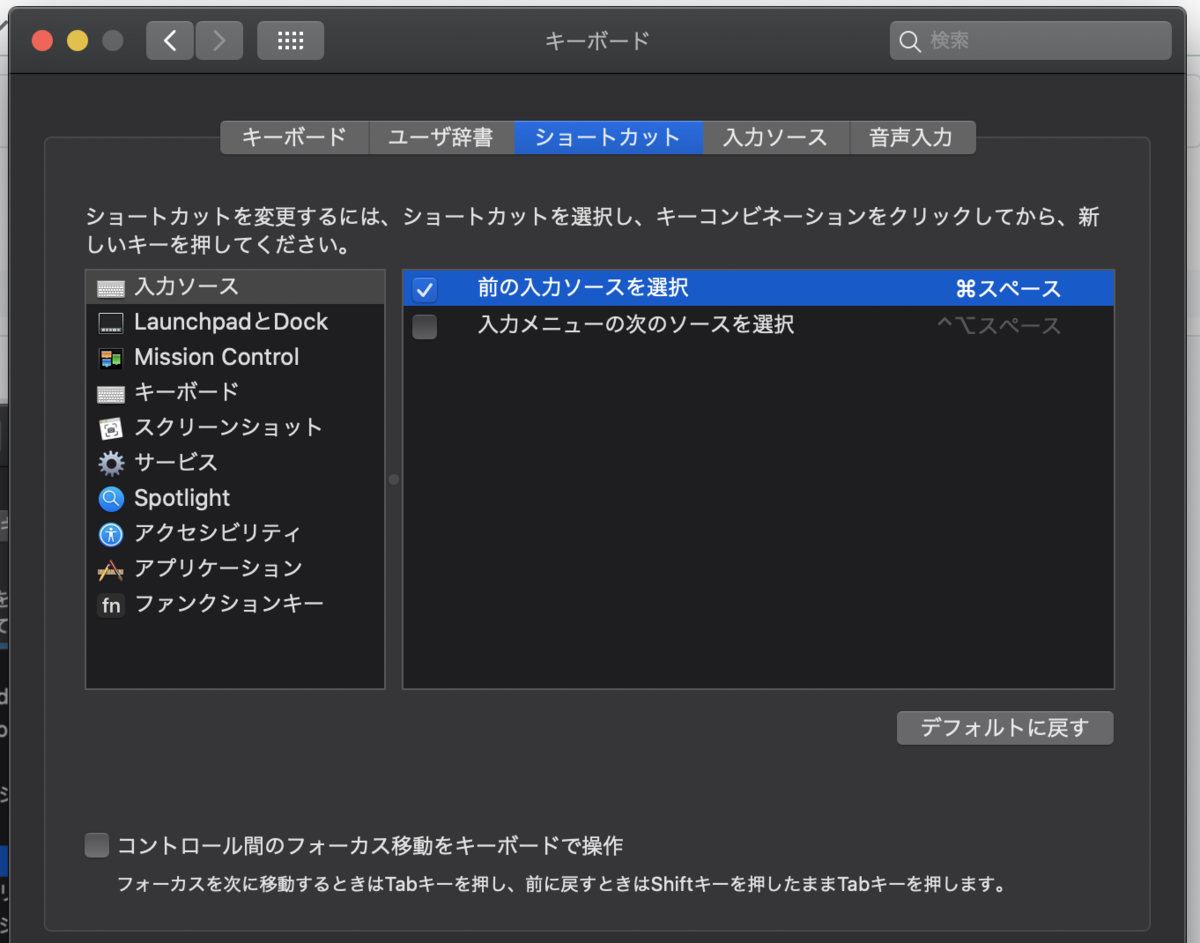This screenshot has width=1200, height=943.
Task: Click the アプリケーション icon
Action: [x=111, y=569]
